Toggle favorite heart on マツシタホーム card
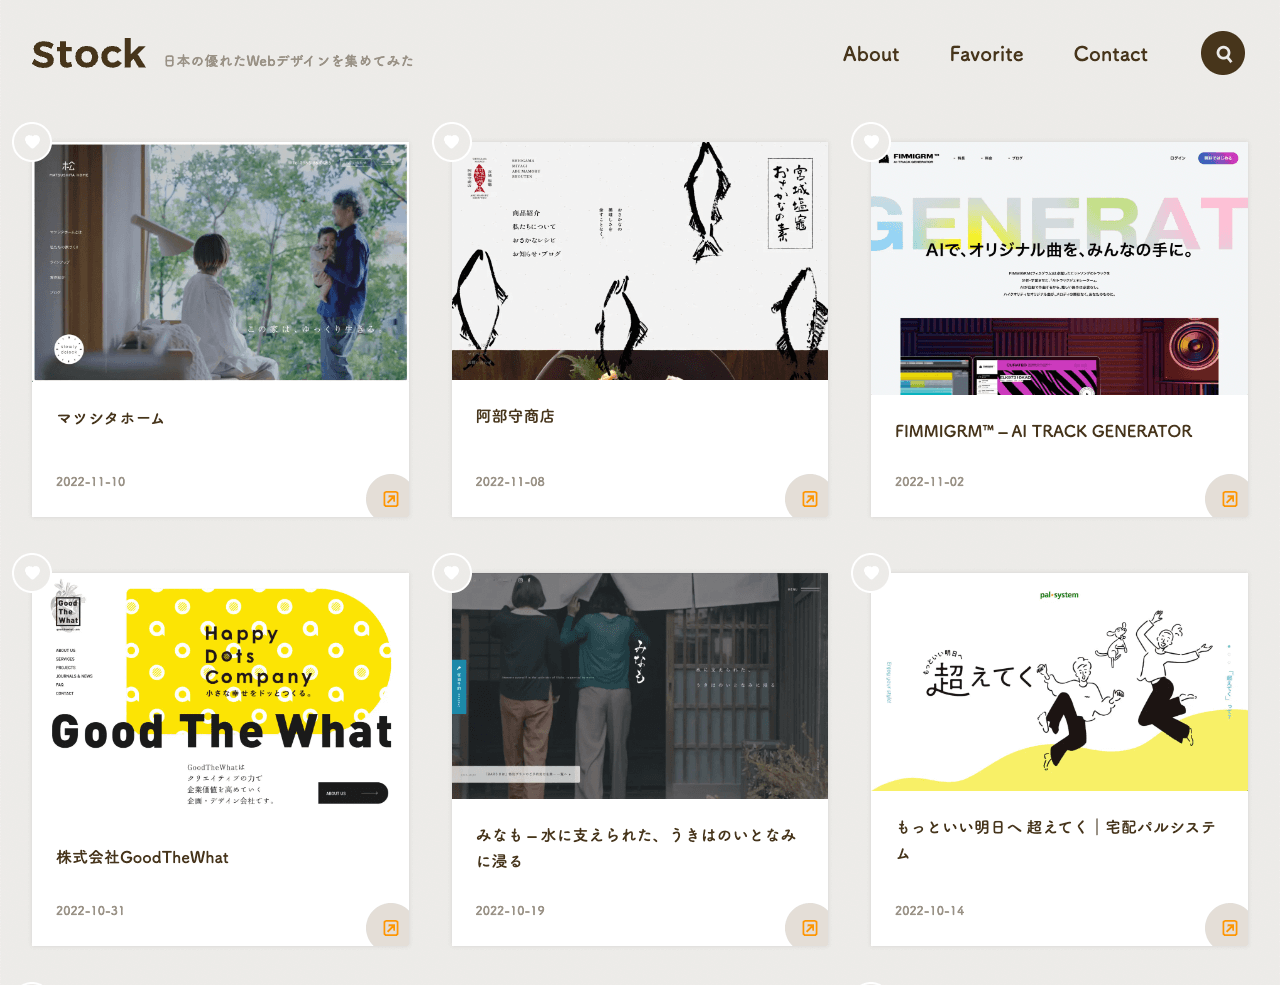Screen dimensions: 1280x985 (x=32, y=142)
